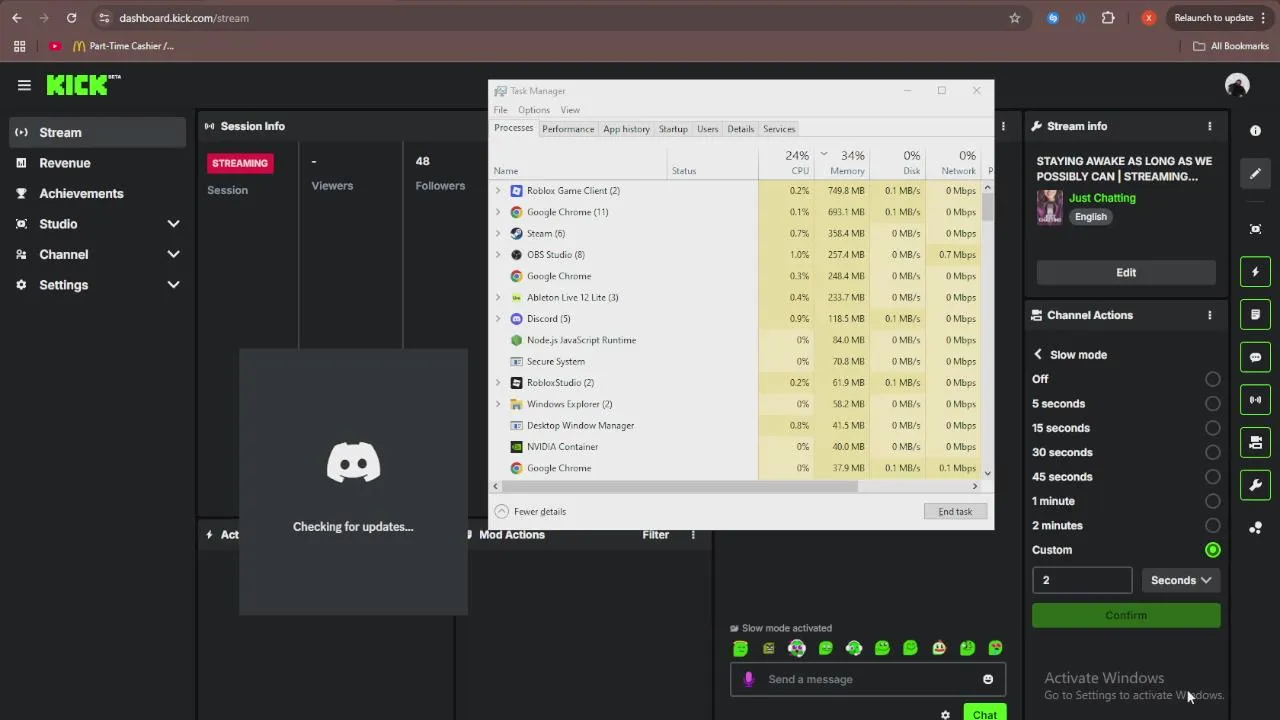Screen dimensions: 1280x720
Task: Click the focus frame icon in right sidebar
Action: 1255,229
